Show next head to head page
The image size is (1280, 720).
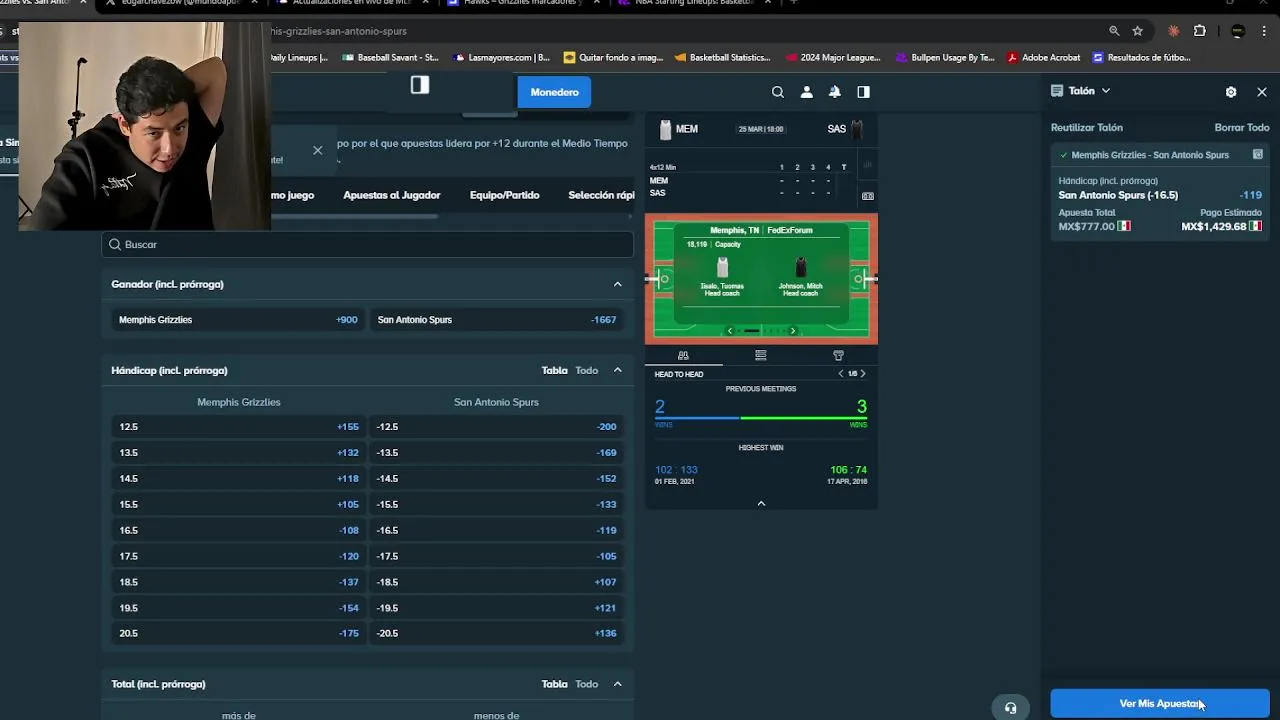pyautogui.click(x=863, y=374)
